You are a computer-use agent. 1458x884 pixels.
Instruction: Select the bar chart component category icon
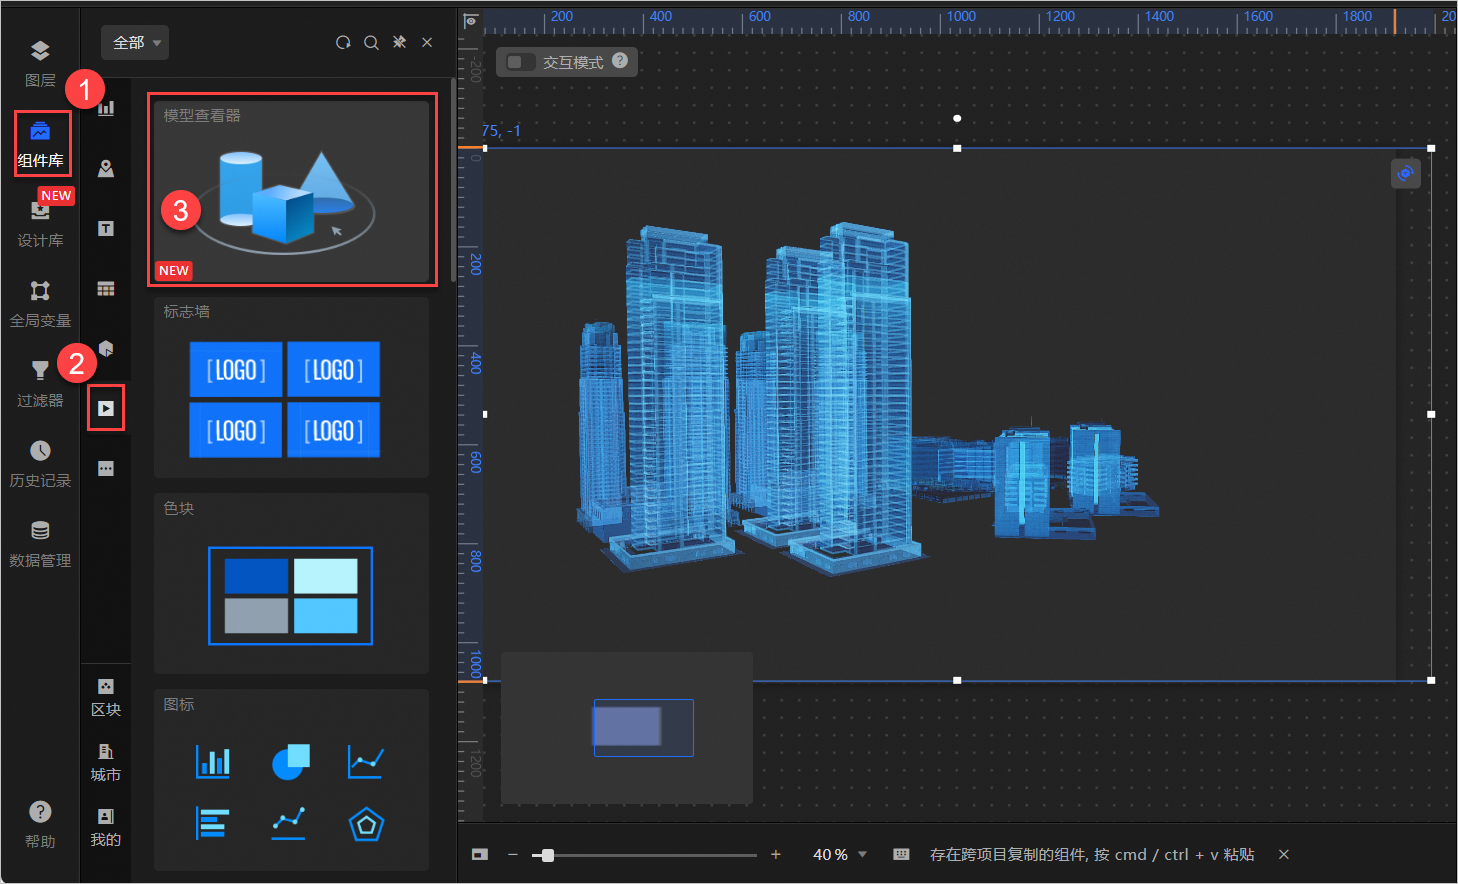tap(105, 108)
